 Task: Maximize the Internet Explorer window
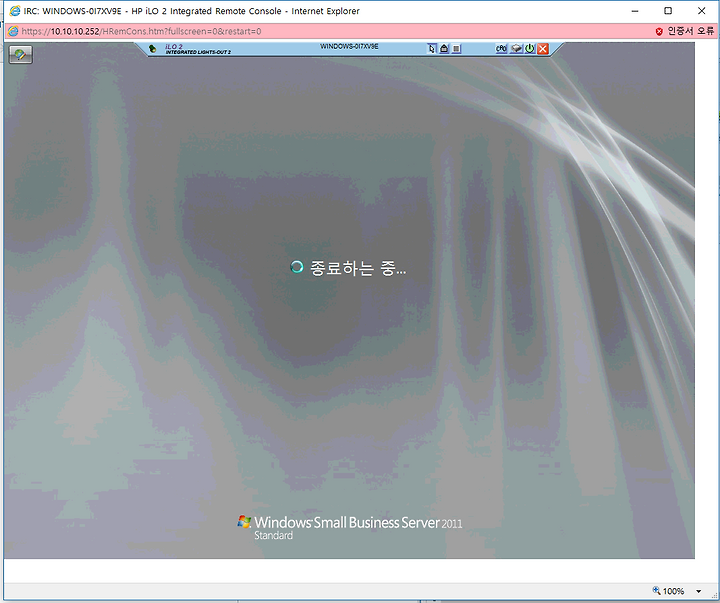[668, 11]
